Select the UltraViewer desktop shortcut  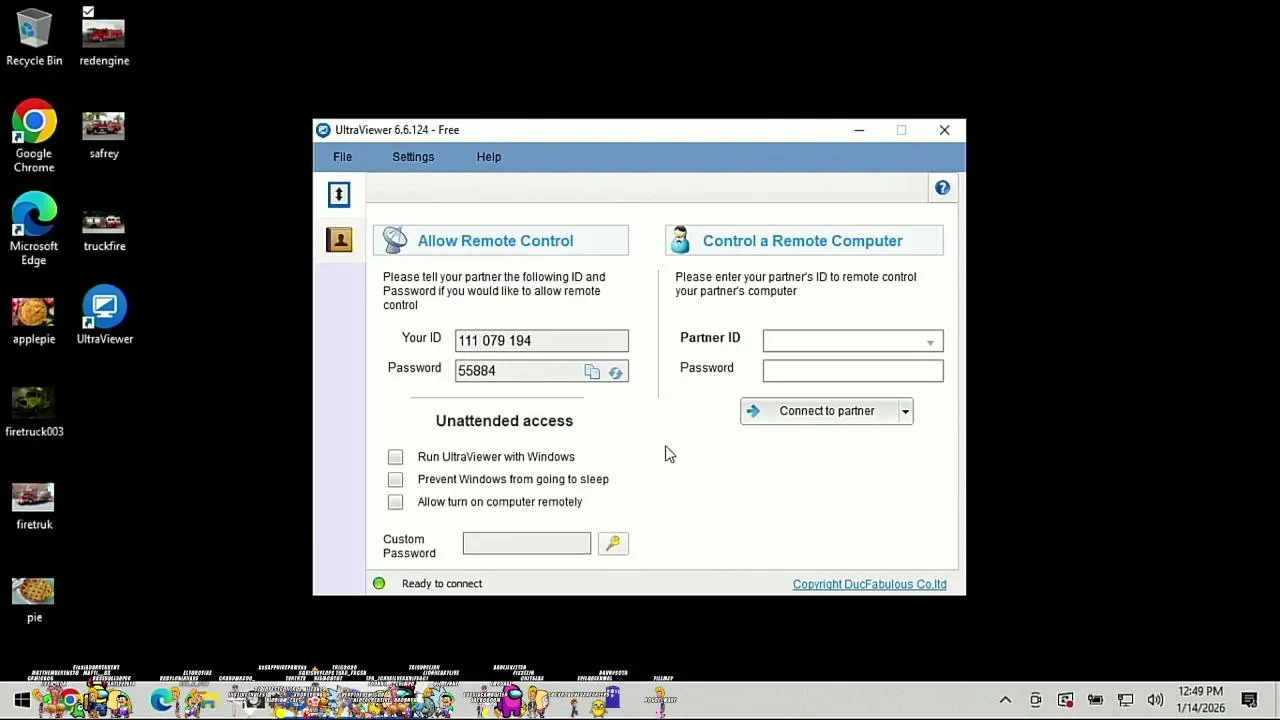point(104,316)
